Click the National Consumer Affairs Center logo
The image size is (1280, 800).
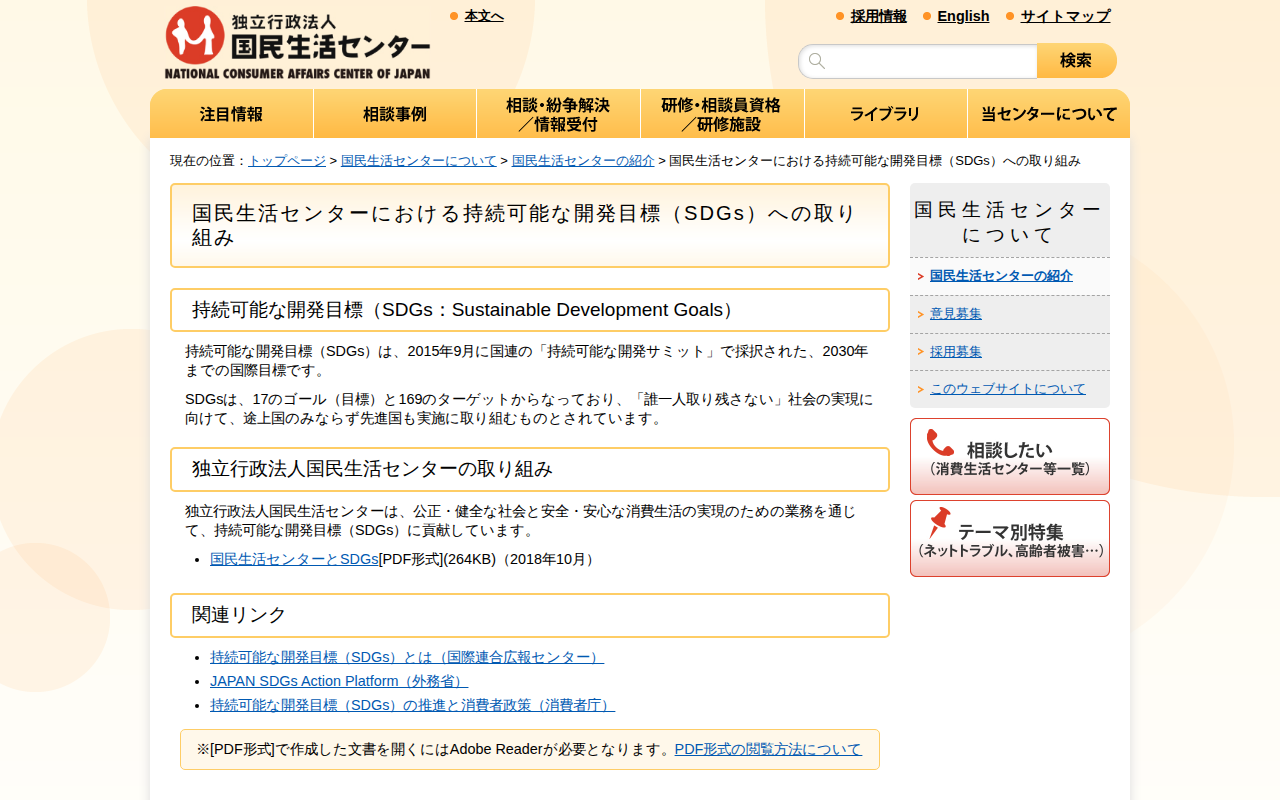(297, 43)
